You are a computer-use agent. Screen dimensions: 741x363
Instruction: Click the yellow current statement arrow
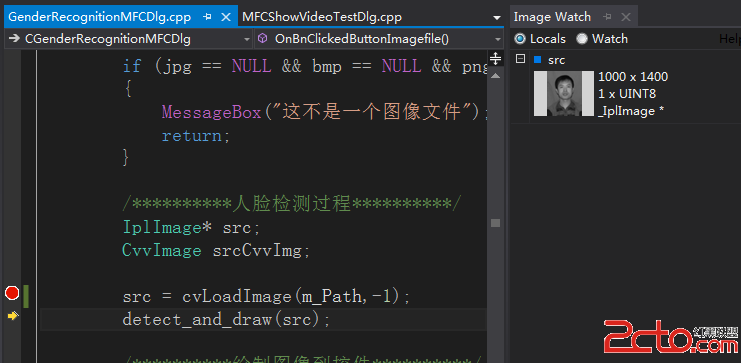click(x=13, y=316)
